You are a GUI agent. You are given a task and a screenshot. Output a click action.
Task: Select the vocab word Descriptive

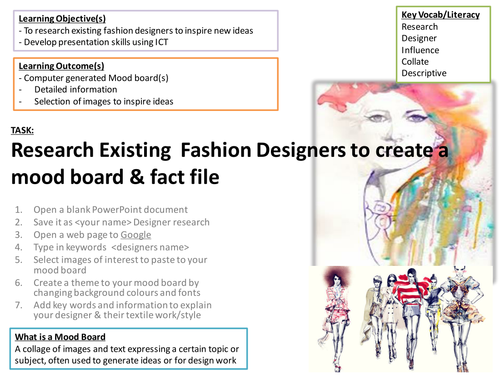pyautogui.click(x=424, y=73)
